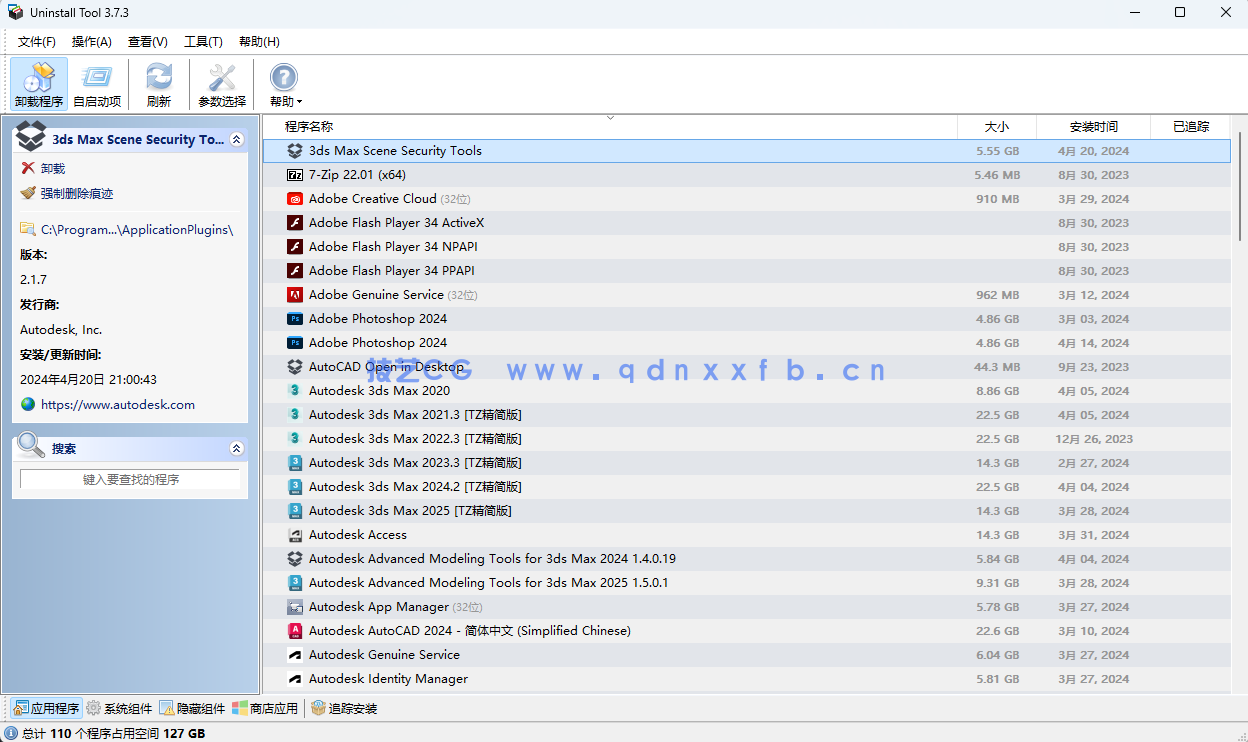
Task: Open the 工具(T) menu
Action: pyautogui.click(x=201, y=41)
